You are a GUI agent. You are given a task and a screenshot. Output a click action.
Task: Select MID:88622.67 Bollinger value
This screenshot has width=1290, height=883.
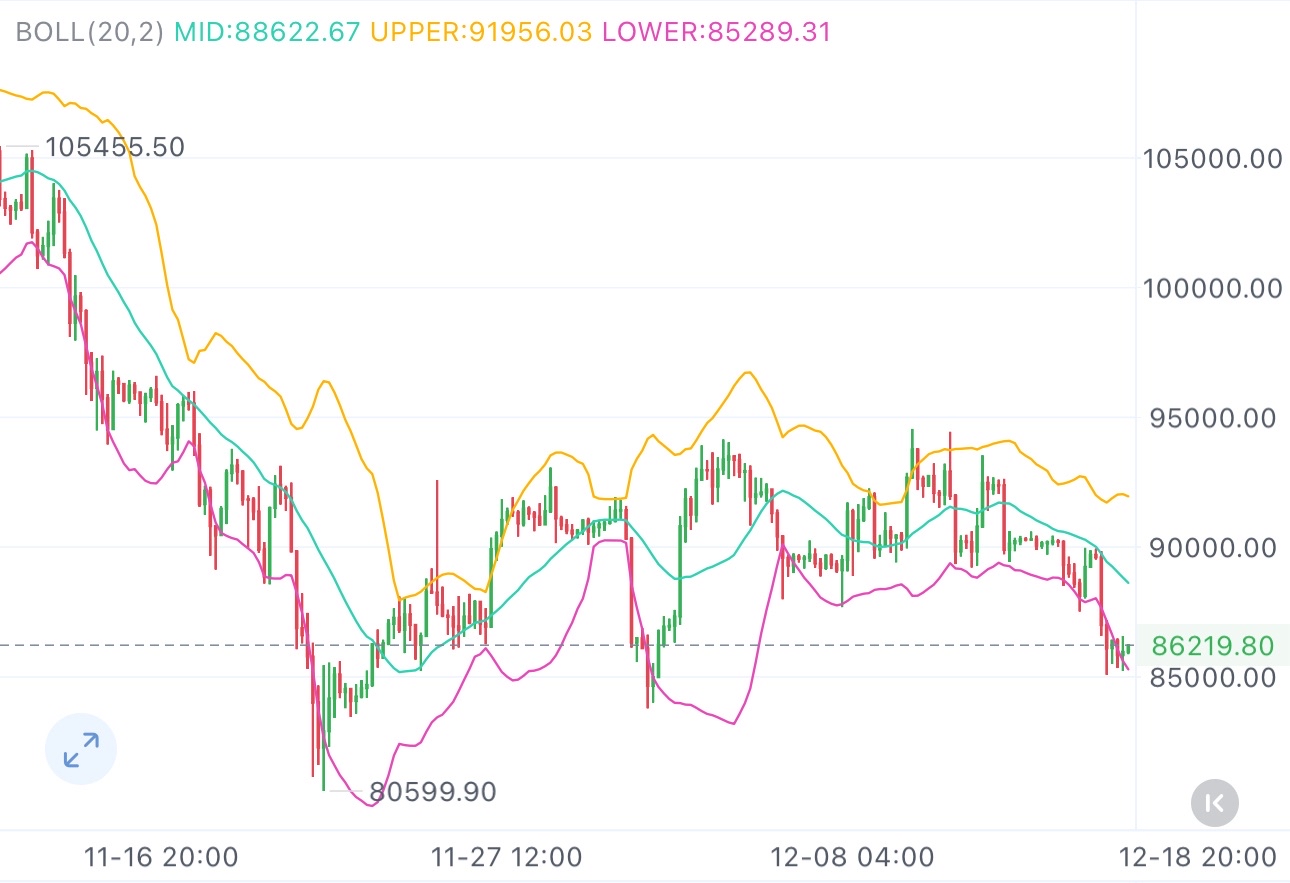point(267,32)
